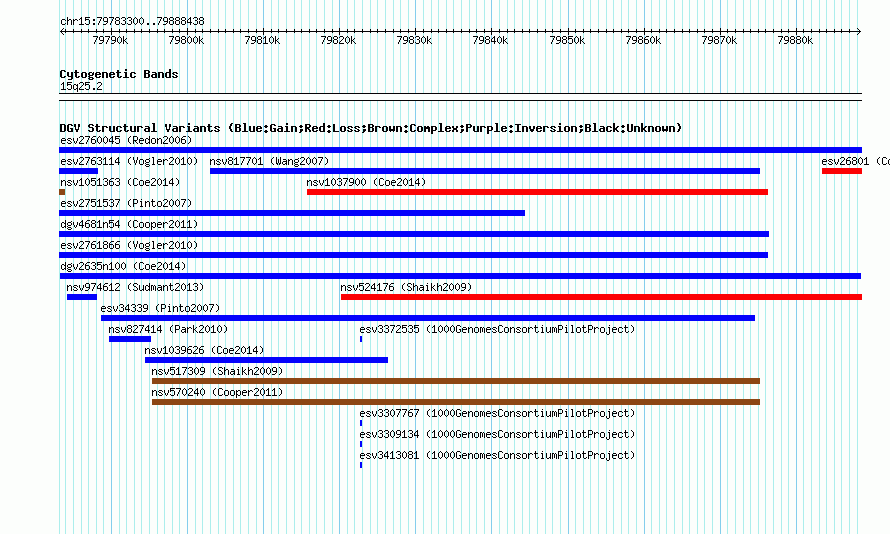Open nsv517309 (Shaikh2009) label

pyautogui.click(x=217, y=371)
